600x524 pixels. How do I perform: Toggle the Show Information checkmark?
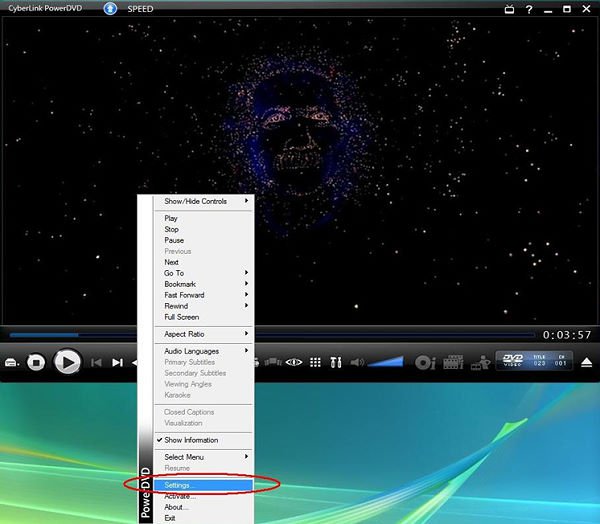(x=190, y=440)
